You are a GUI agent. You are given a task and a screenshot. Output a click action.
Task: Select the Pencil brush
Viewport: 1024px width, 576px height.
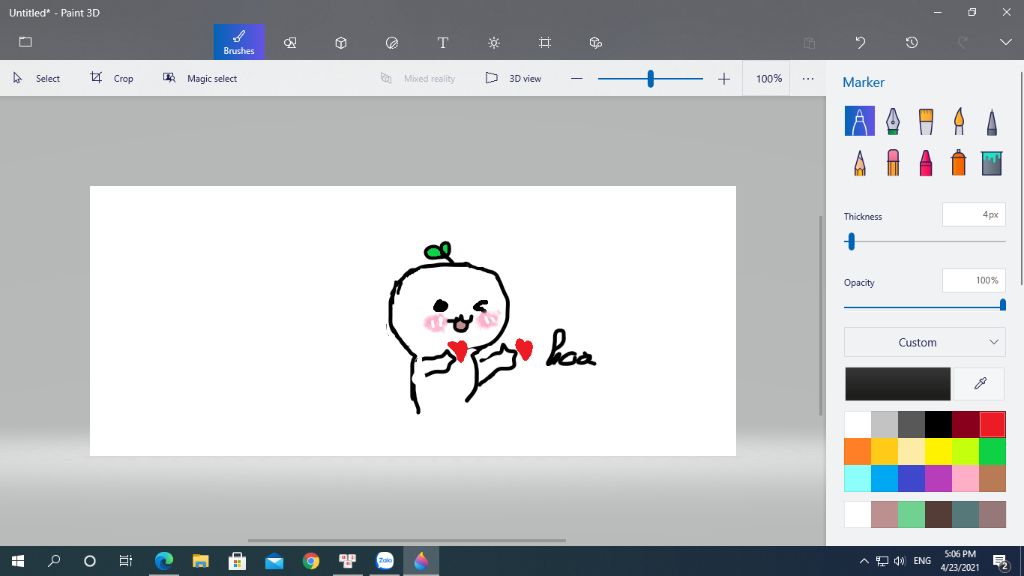(859, 163)
